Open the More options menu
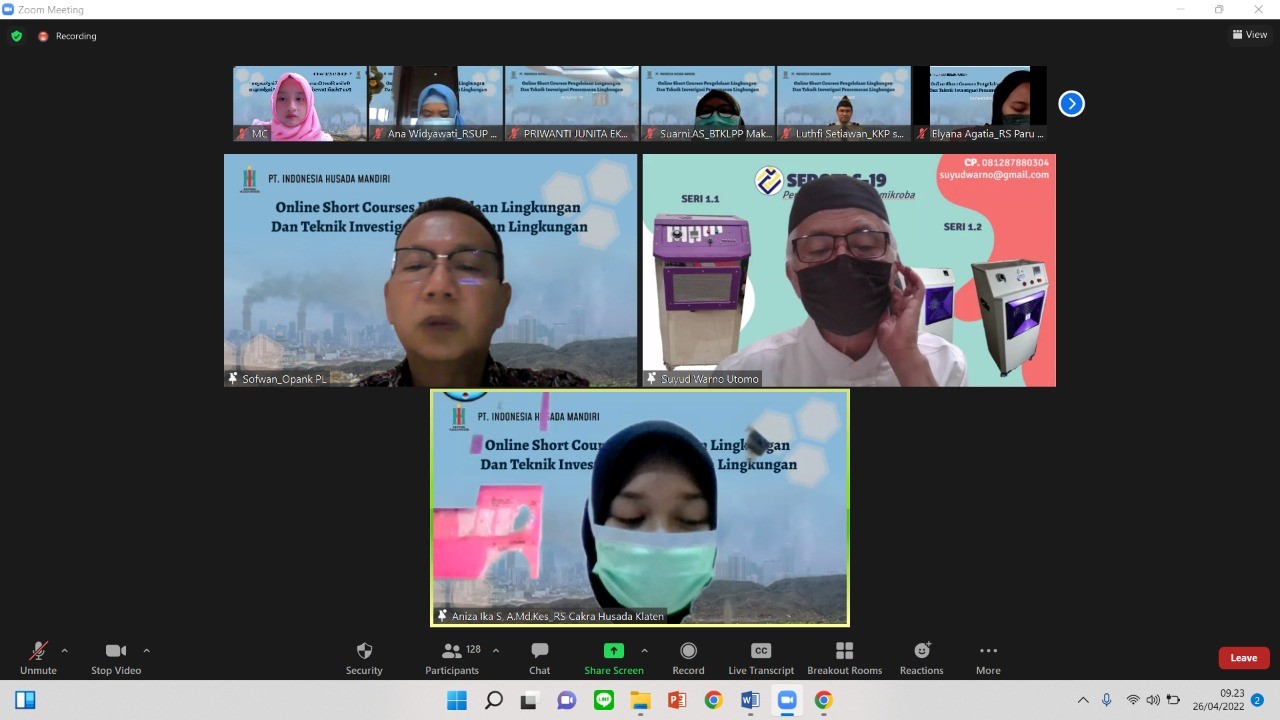This screenshot has width=1280, height=720. point(988,651)
